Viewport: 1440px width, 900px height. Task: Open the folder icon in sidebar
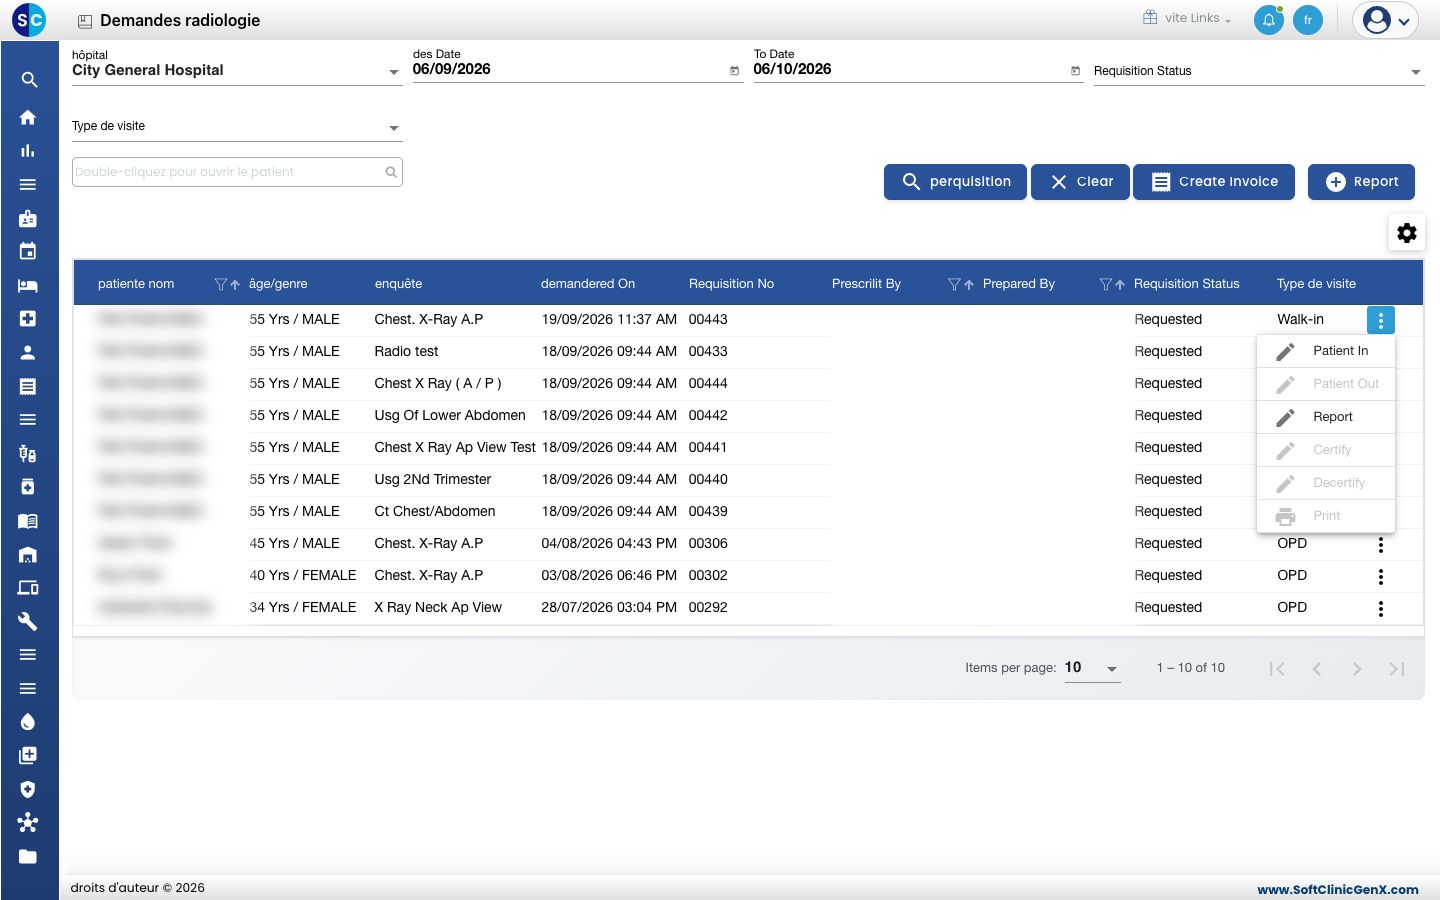coord(28,856)
